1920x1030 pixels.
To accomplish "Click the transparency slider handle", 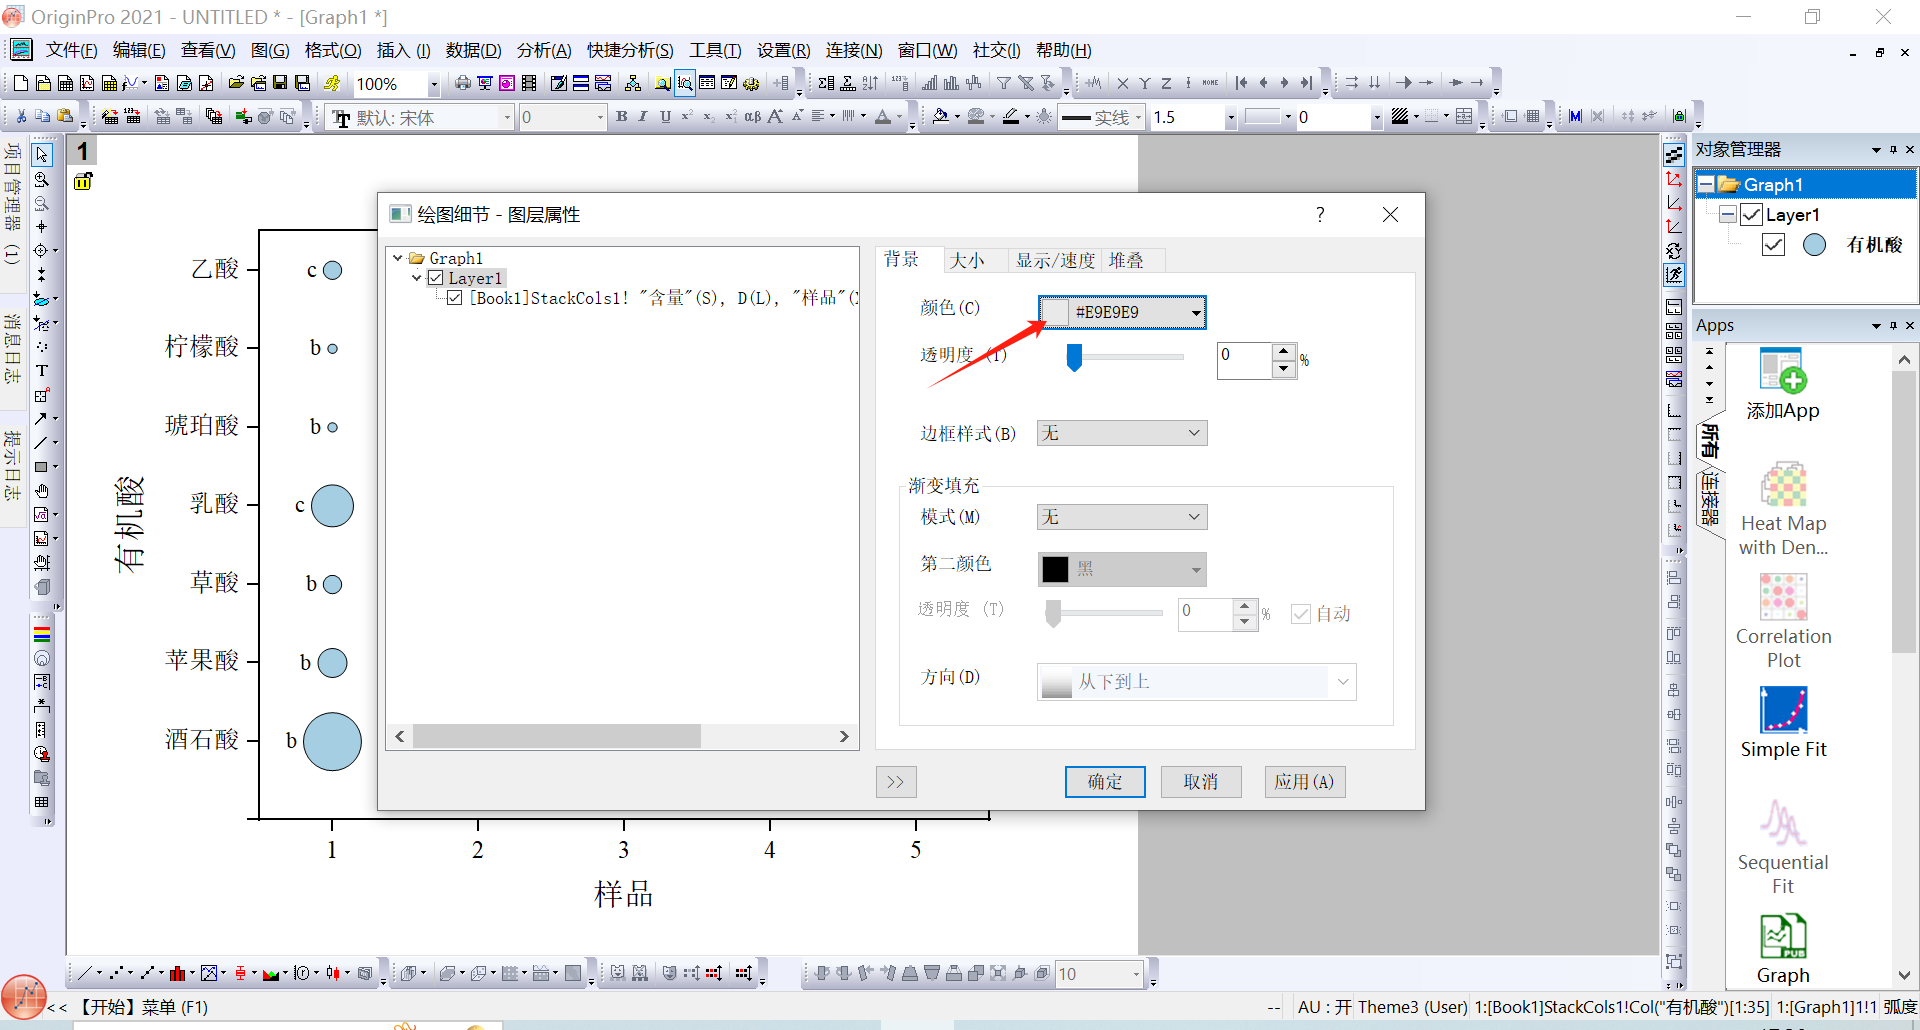I will click(1074, 357).
